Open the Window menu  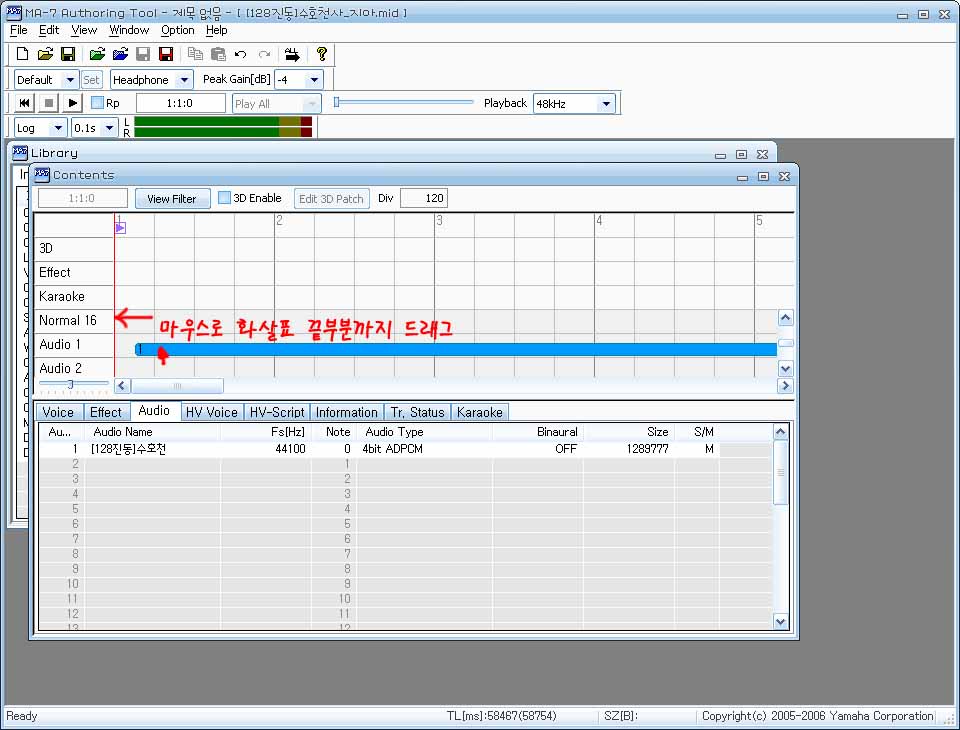point(129,30)
